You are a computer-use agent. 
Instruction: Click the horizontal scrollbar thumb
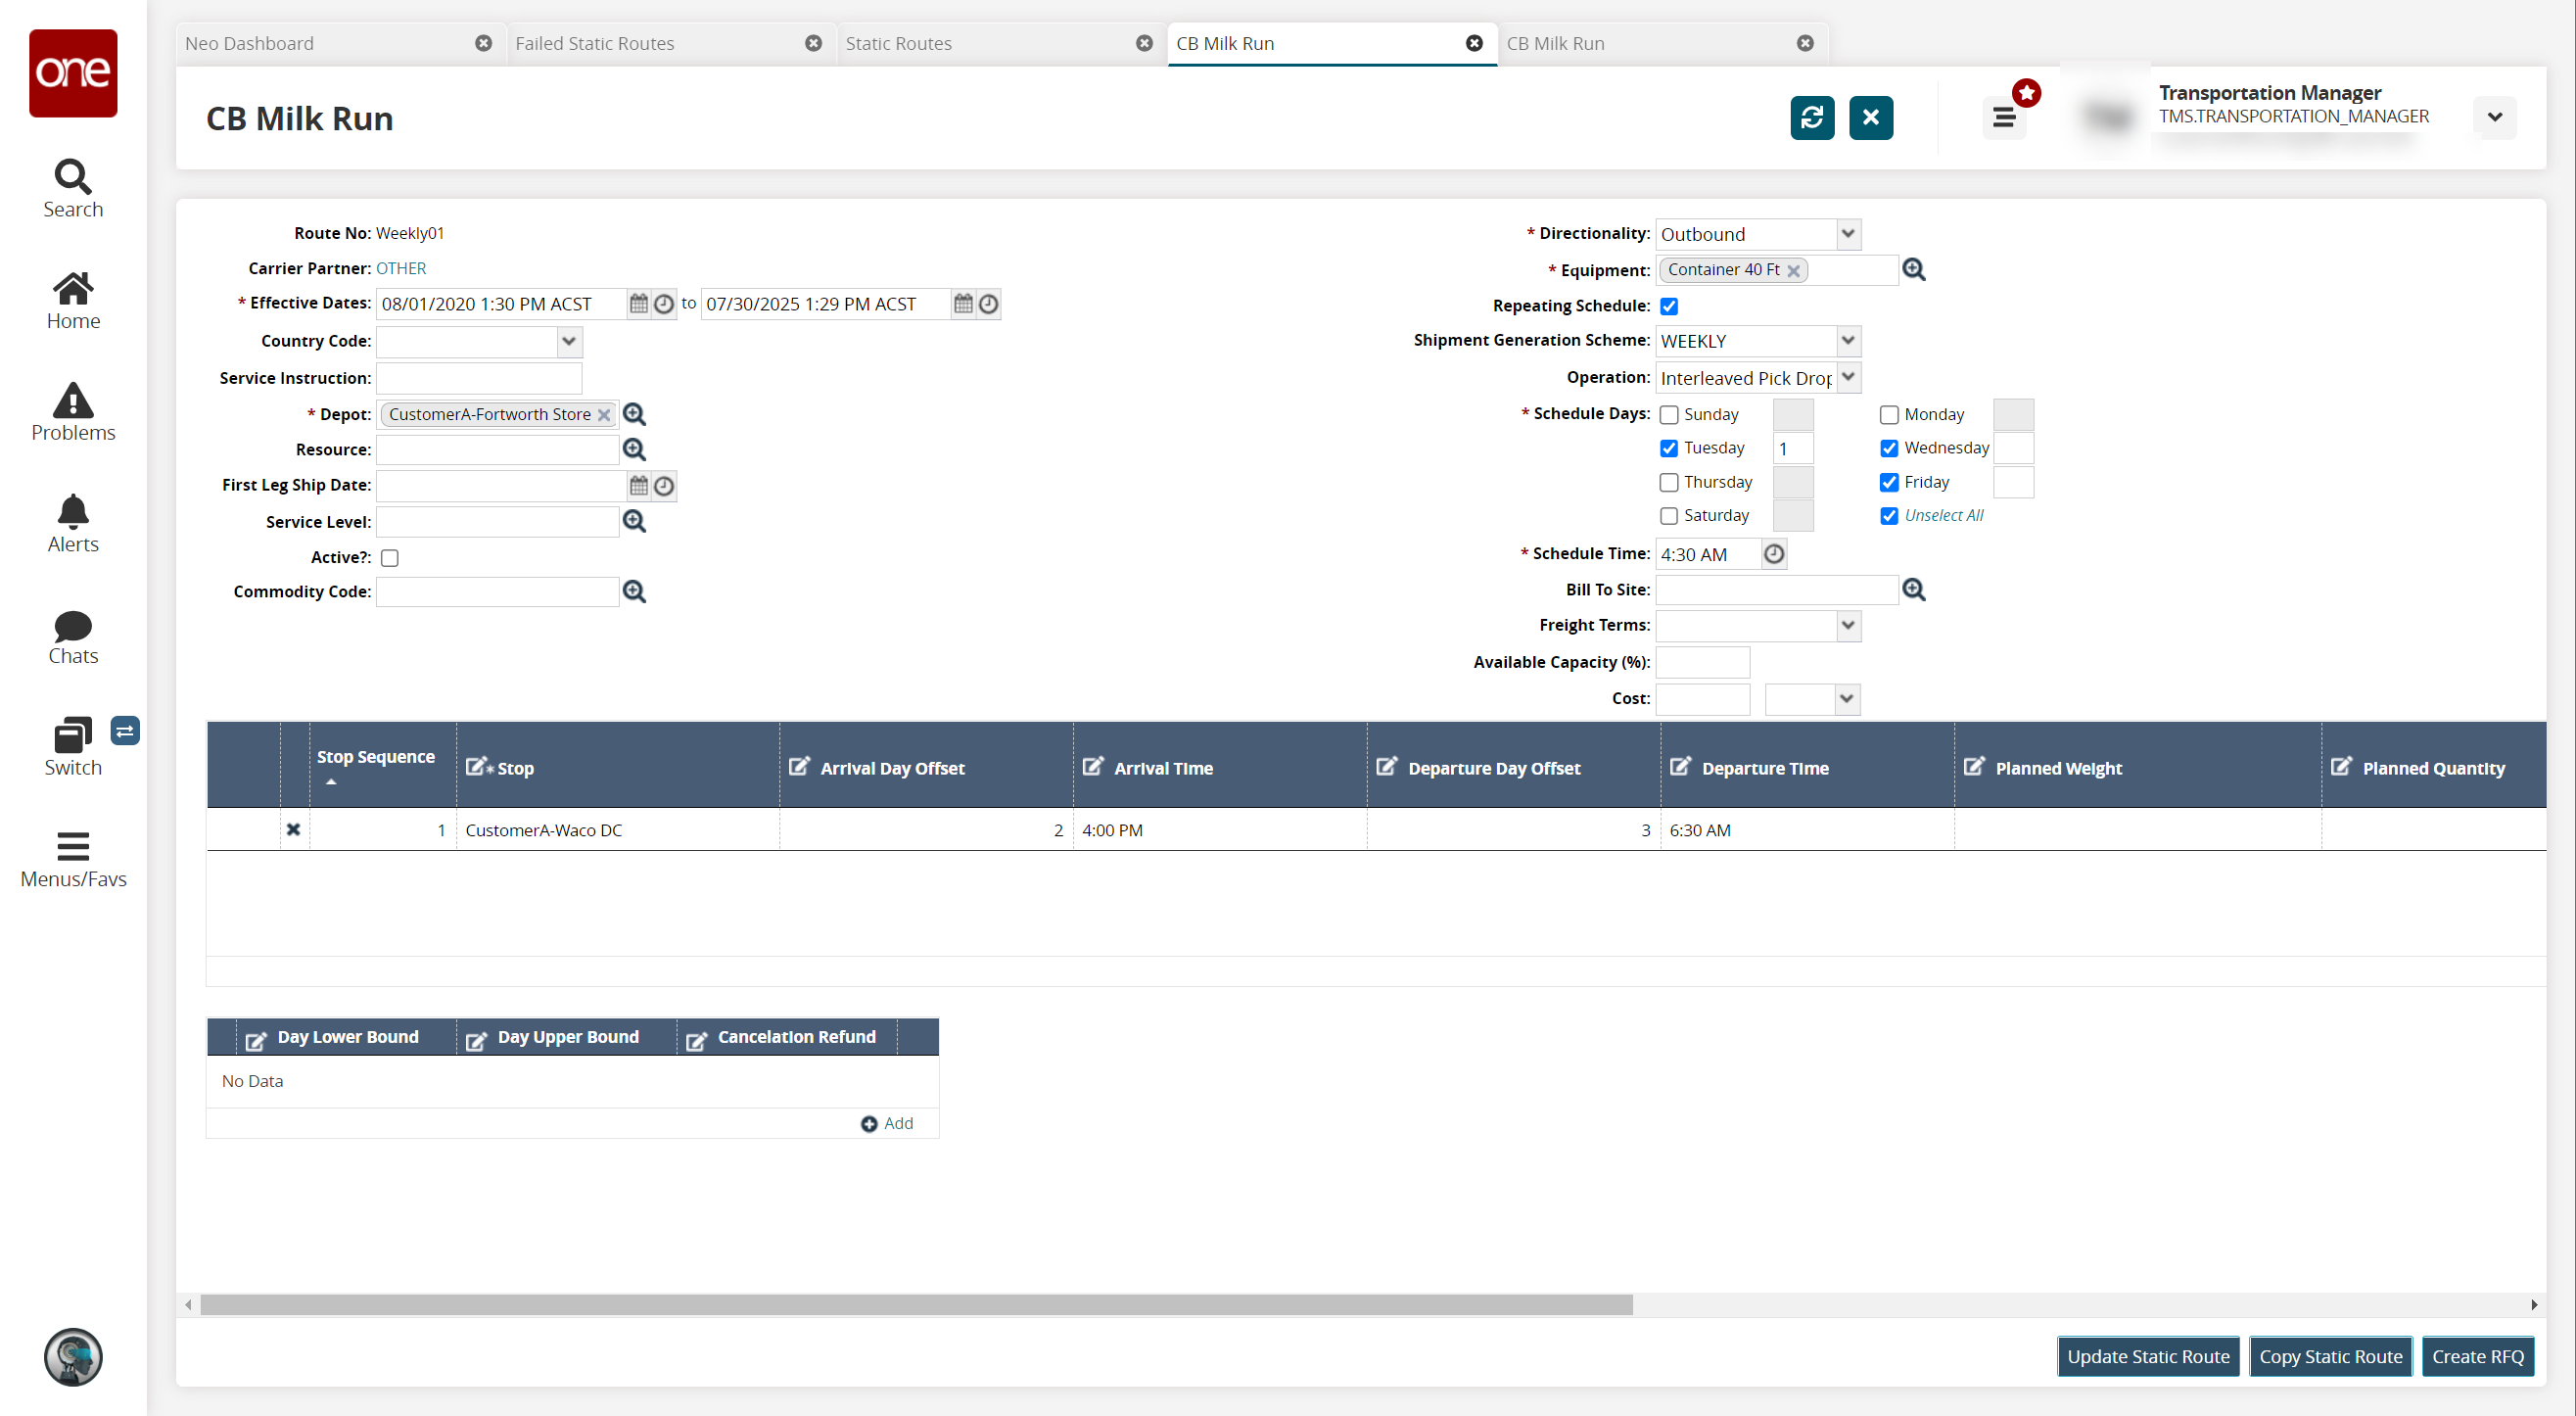tap(915, 1304)
